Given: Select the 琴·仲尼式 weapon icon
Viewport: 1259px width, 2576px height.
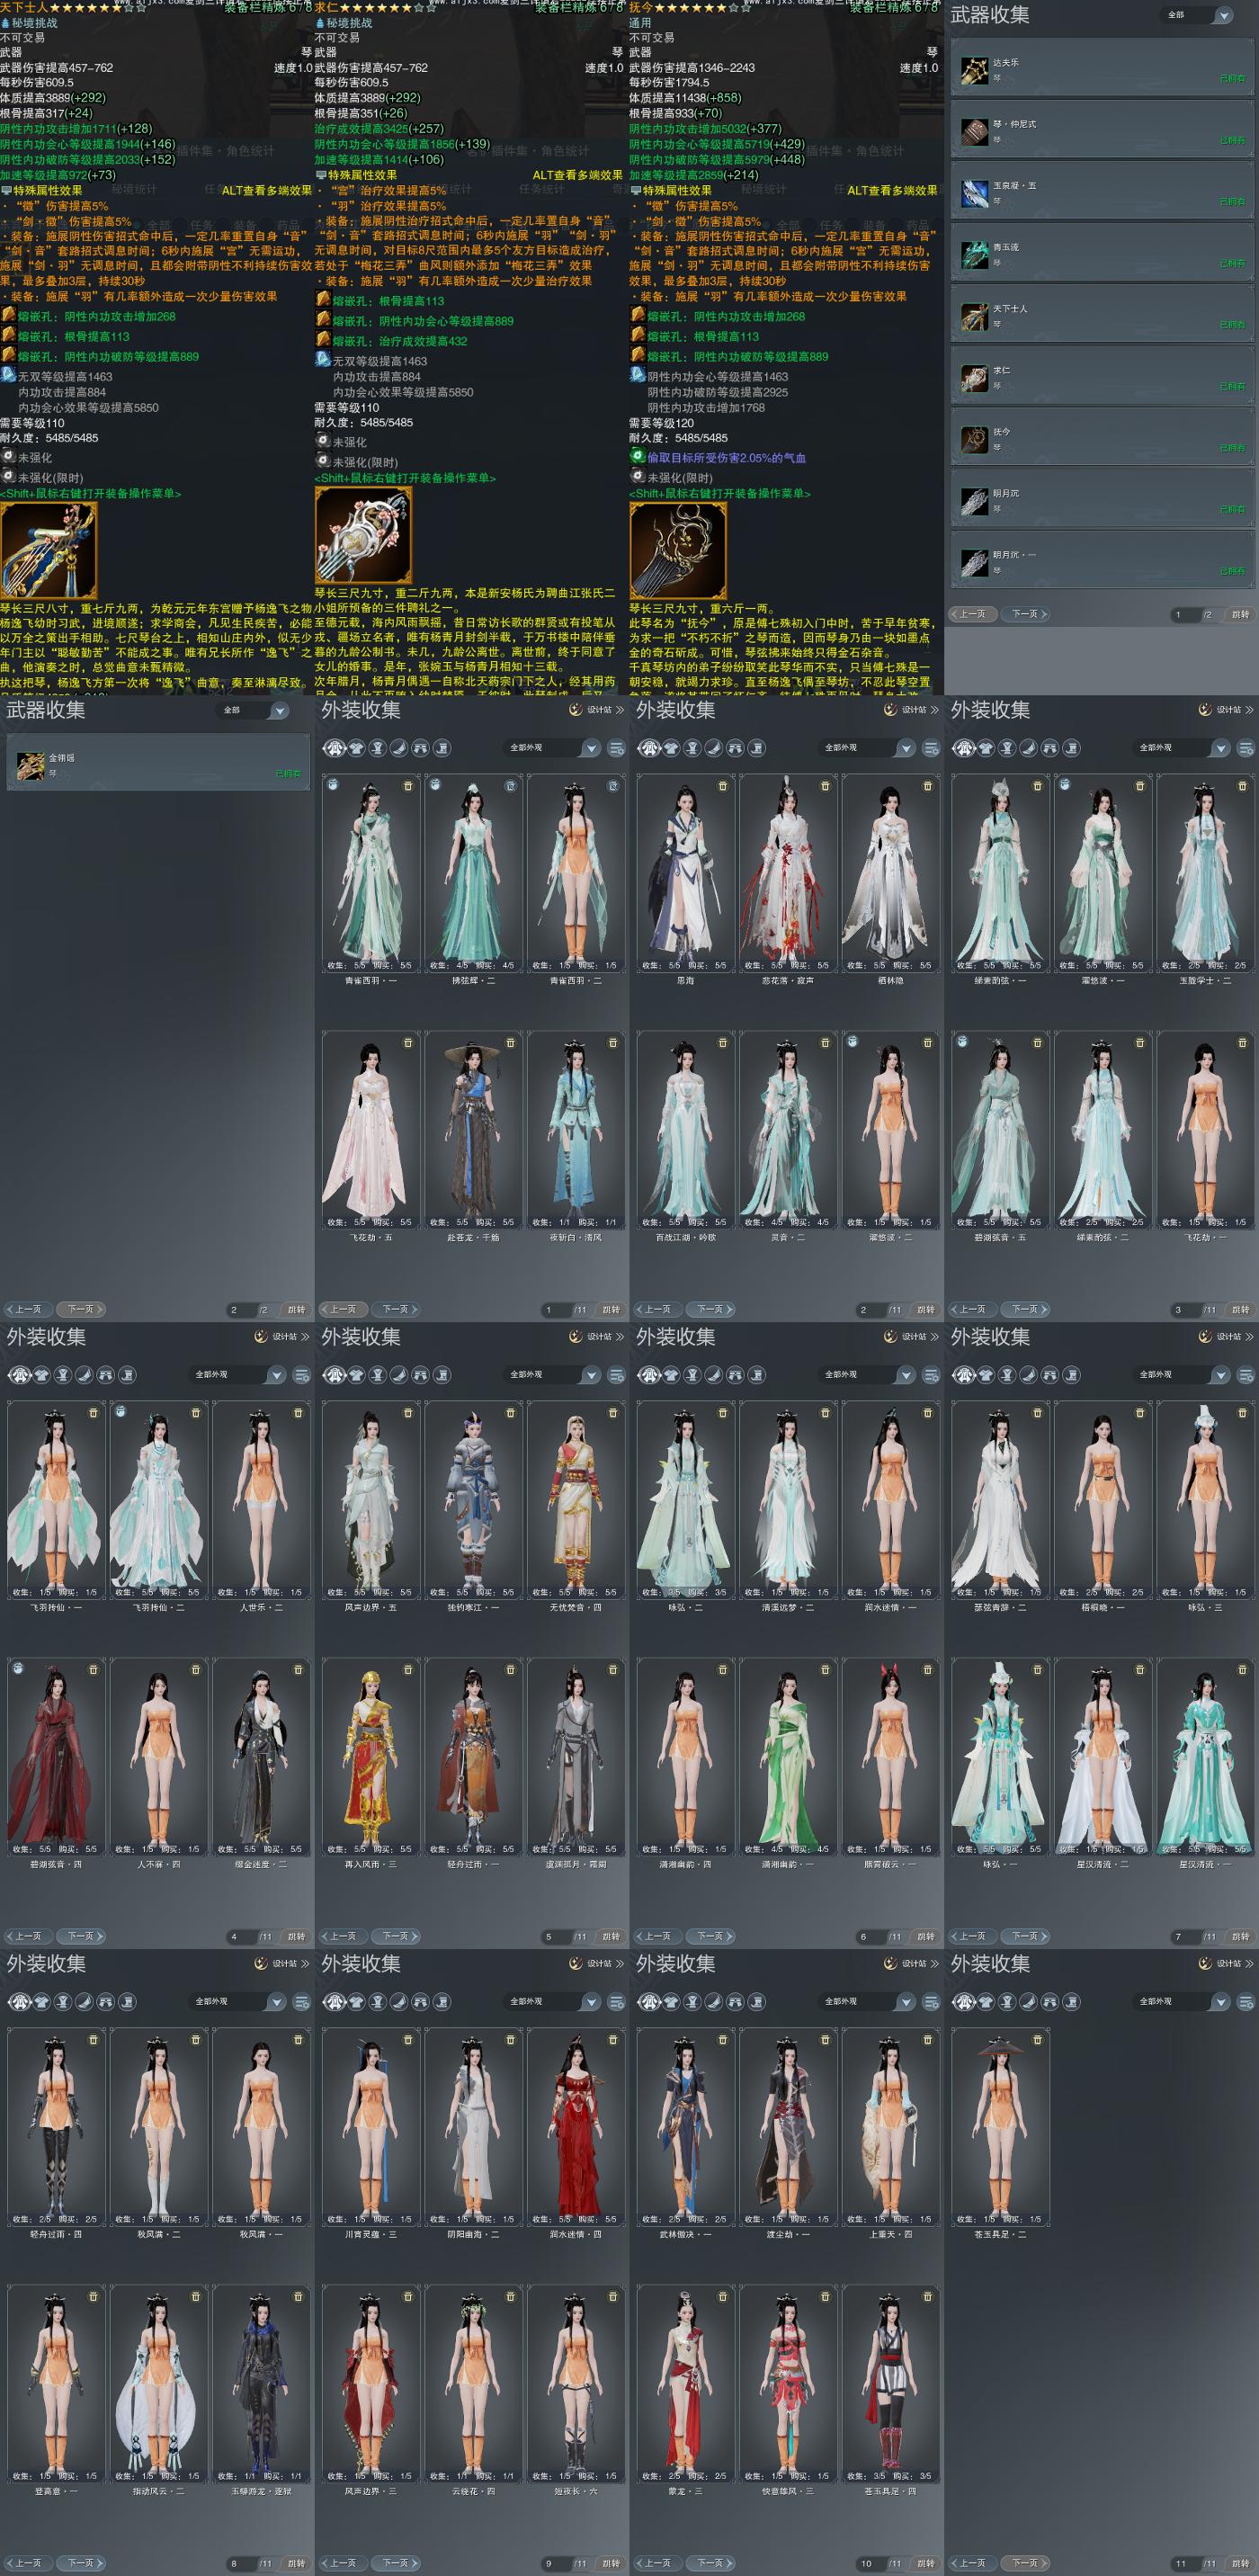Looking at the screenshot, I should coord(974,132).
